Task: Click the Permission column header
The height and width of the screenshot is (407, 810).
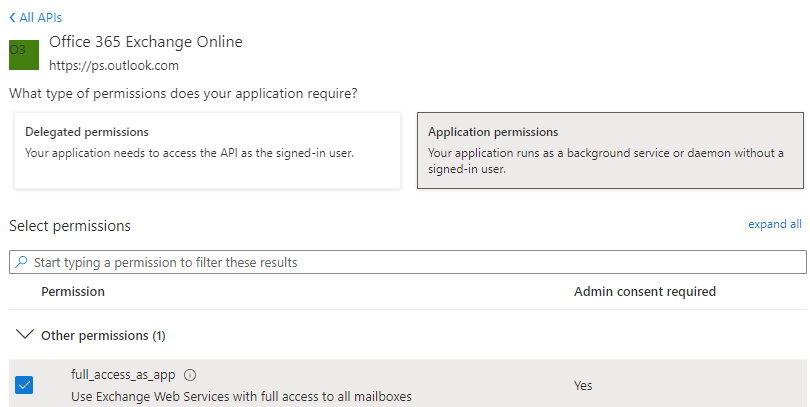Action: coord(73,292)
